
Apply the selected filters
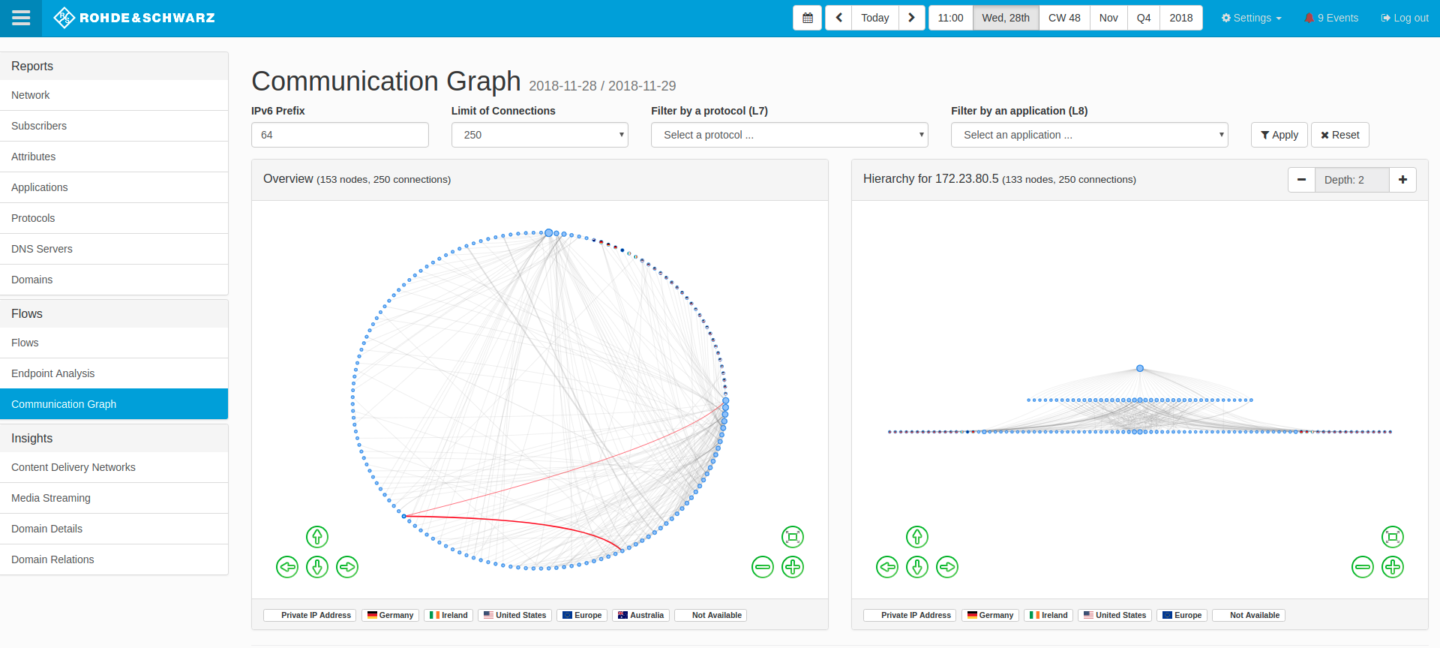1279,135
